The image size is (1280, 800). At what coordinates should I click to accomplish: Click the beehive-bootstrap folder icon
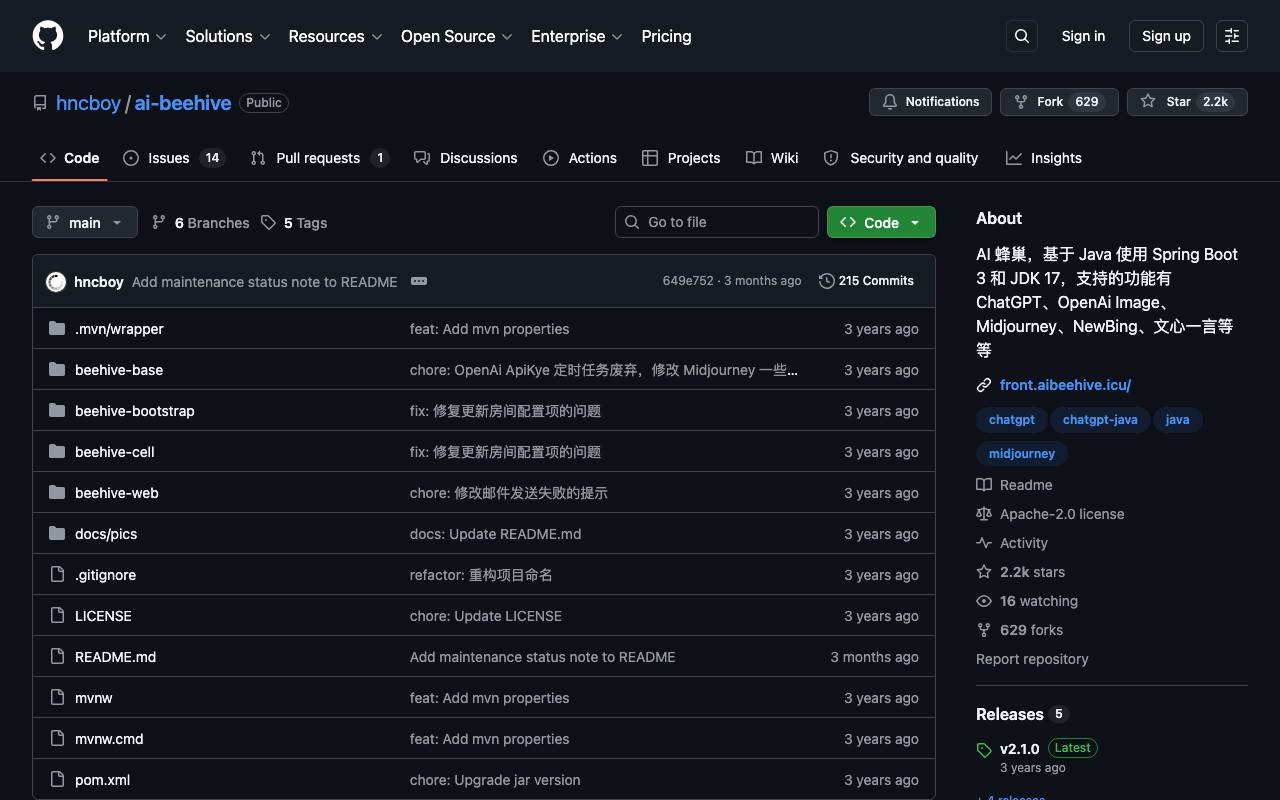tap(57, 410)
